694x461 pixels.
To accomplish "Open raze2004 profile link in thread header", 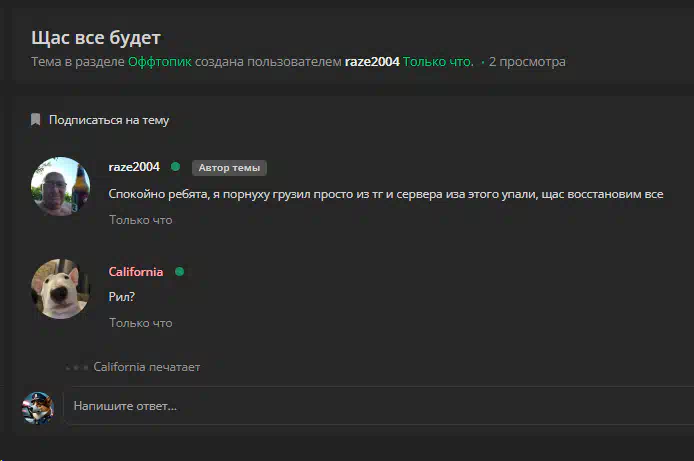I will coord(372,61).
